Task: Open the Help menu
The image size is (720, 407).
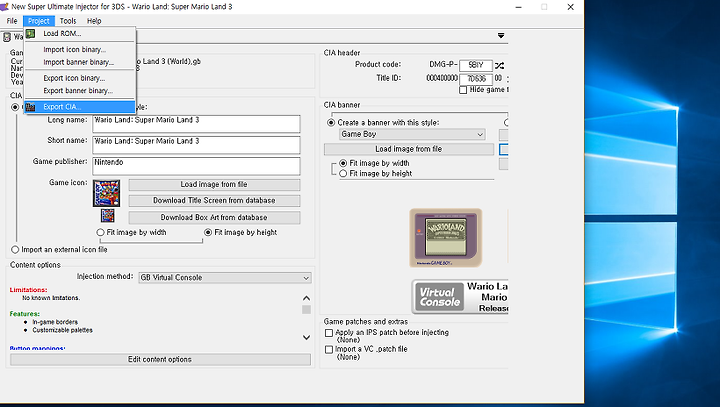Action: coord(94,21)
